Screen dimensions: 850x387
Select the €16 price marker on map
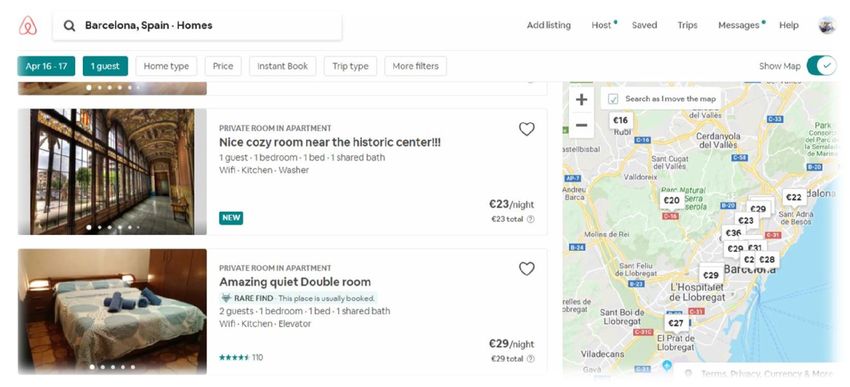[x=621, y=120]
